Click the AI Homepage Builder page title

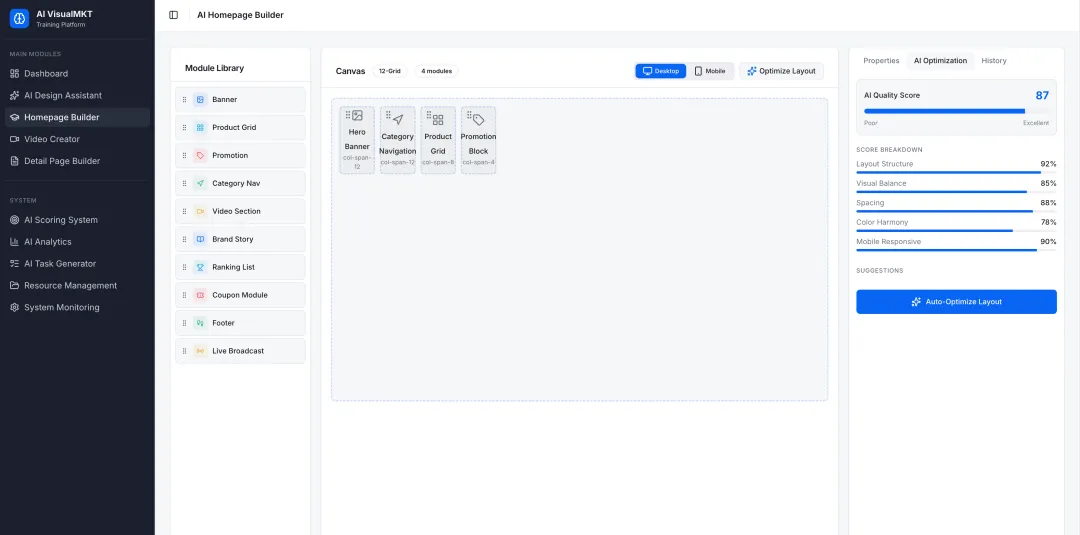click(x=240, y=15)
